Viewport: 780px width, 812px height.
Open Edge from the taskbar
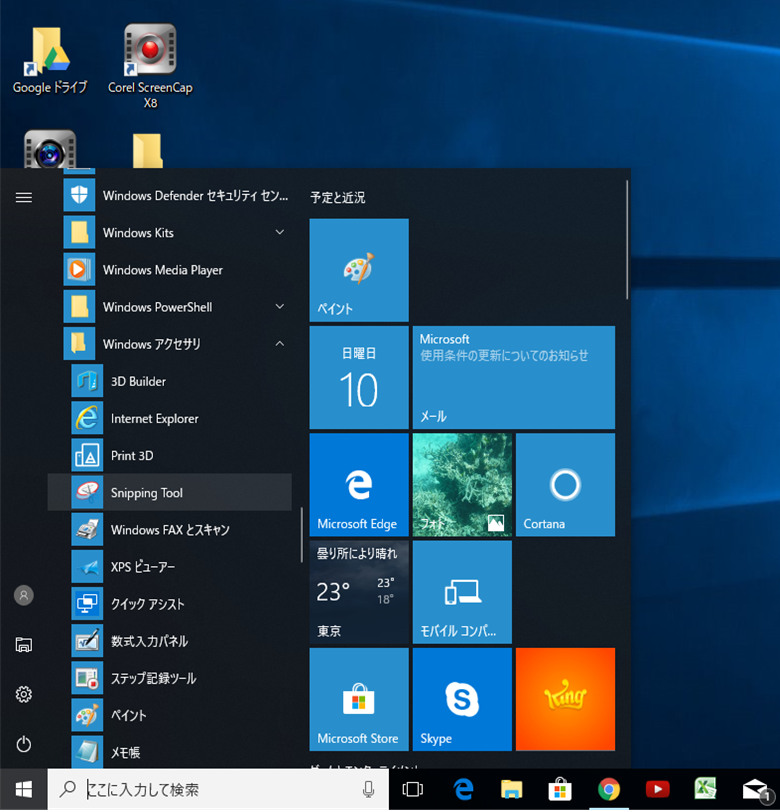464,789
